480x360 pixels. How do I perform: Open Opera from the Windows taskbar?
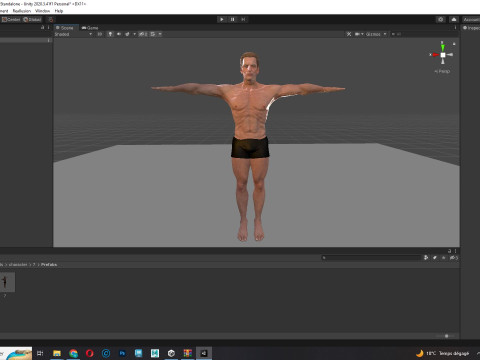pyautogui.click(x=89, y=353)
